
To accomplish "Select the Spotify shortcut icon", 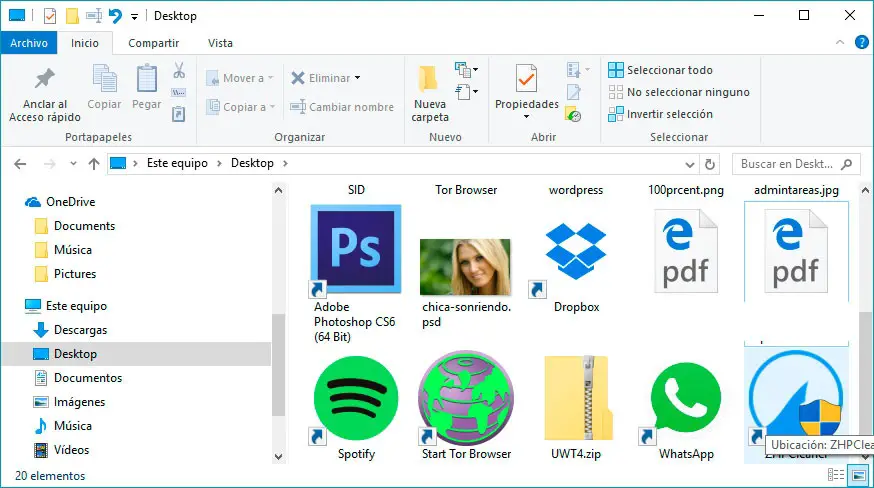I will (x=356, y=398).
